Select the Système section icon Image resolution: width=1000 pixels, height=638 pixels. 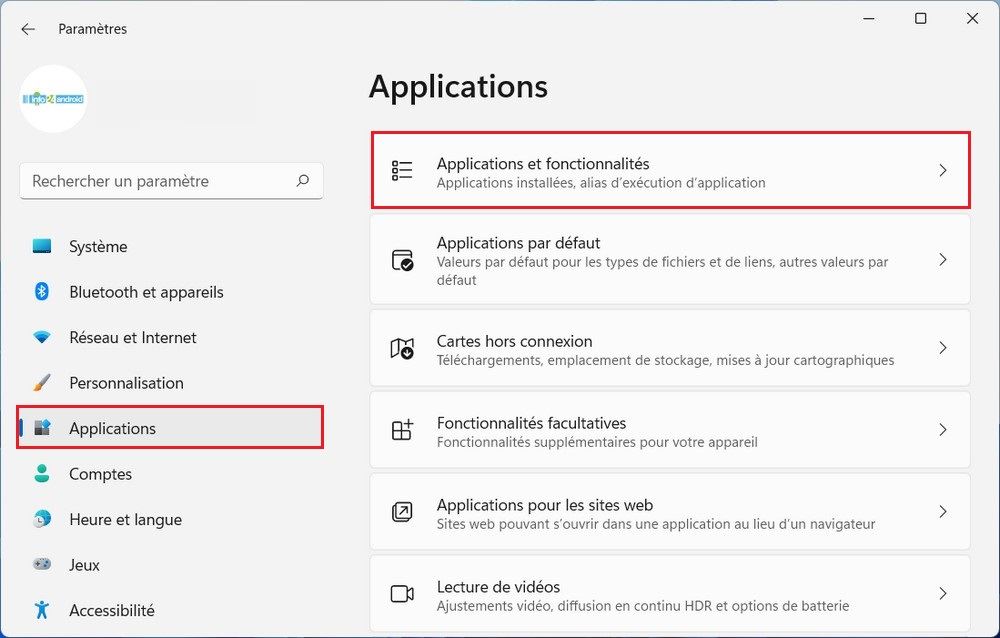point(40,246)
